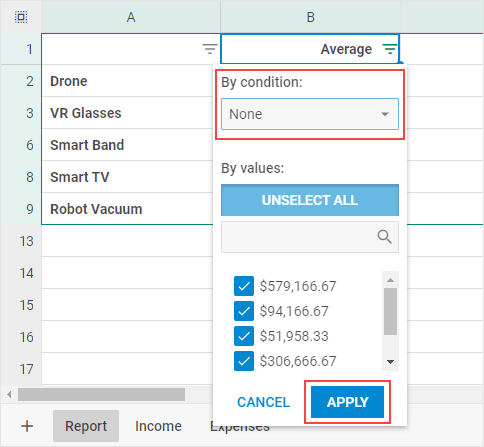Click the $51,958.33 value label

coord(294,336)
